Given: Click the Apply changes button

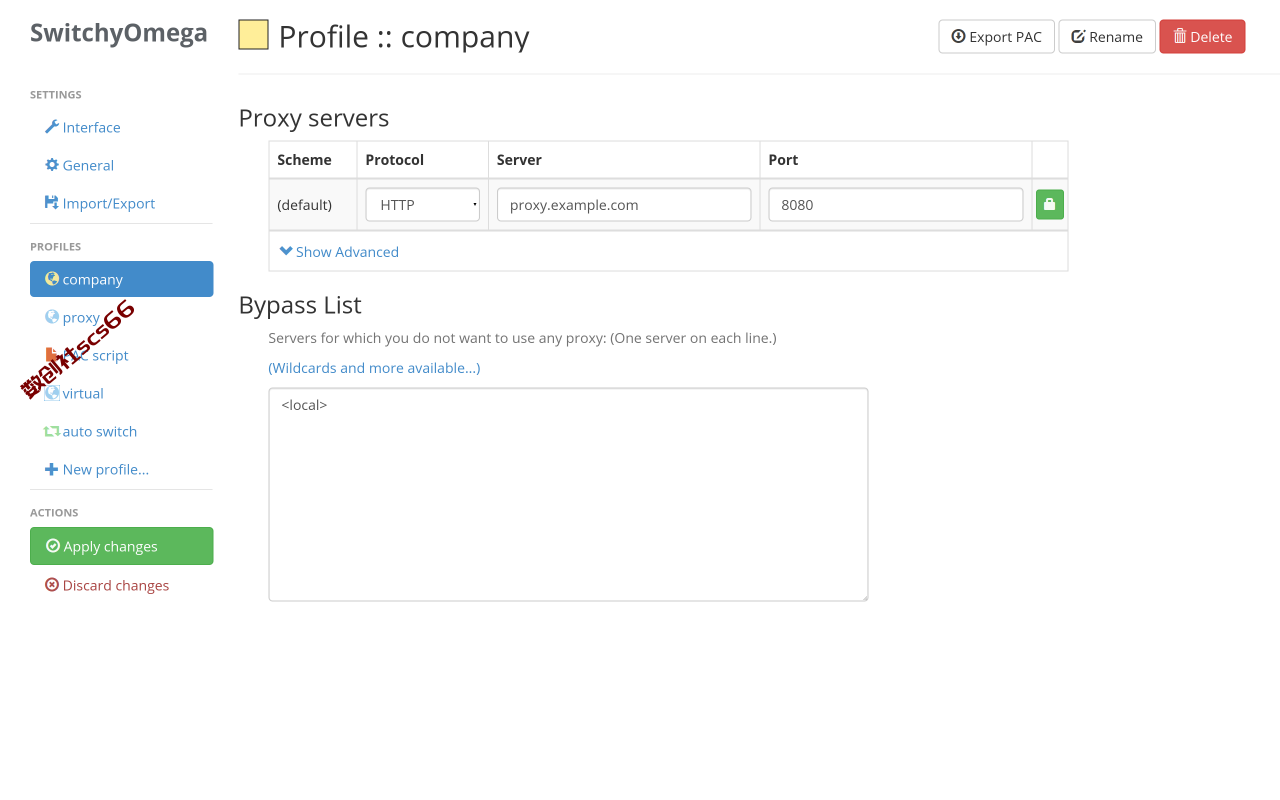Looking at the screenshot, I should pyautogui.click(x=121, y=546).
